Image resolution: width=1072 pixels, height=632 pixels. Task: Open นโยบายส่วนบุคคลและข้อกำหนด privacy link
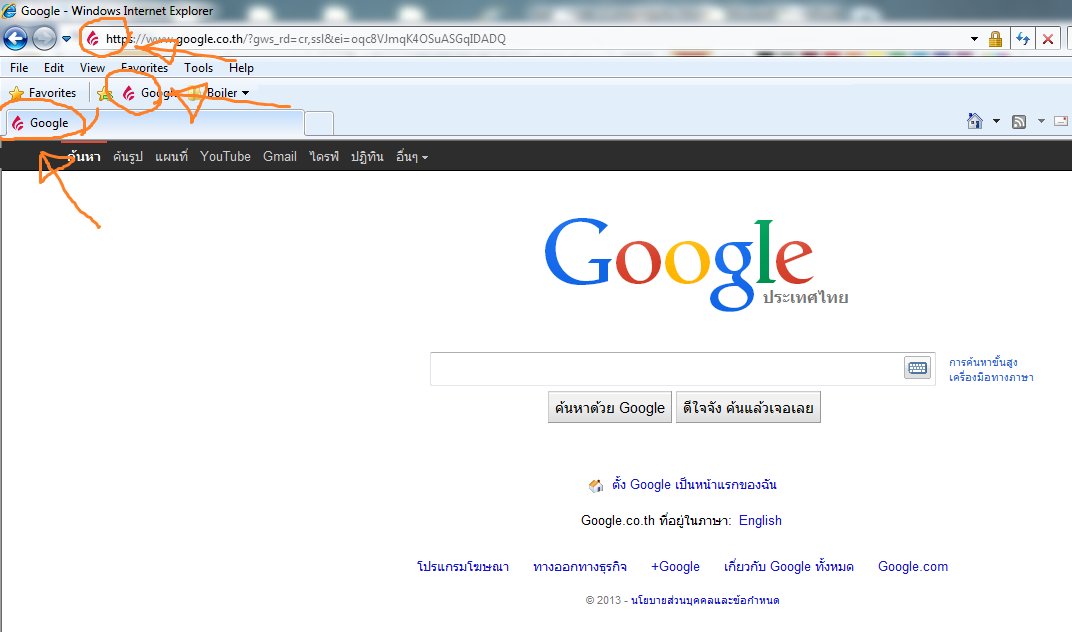coord(705,601)
